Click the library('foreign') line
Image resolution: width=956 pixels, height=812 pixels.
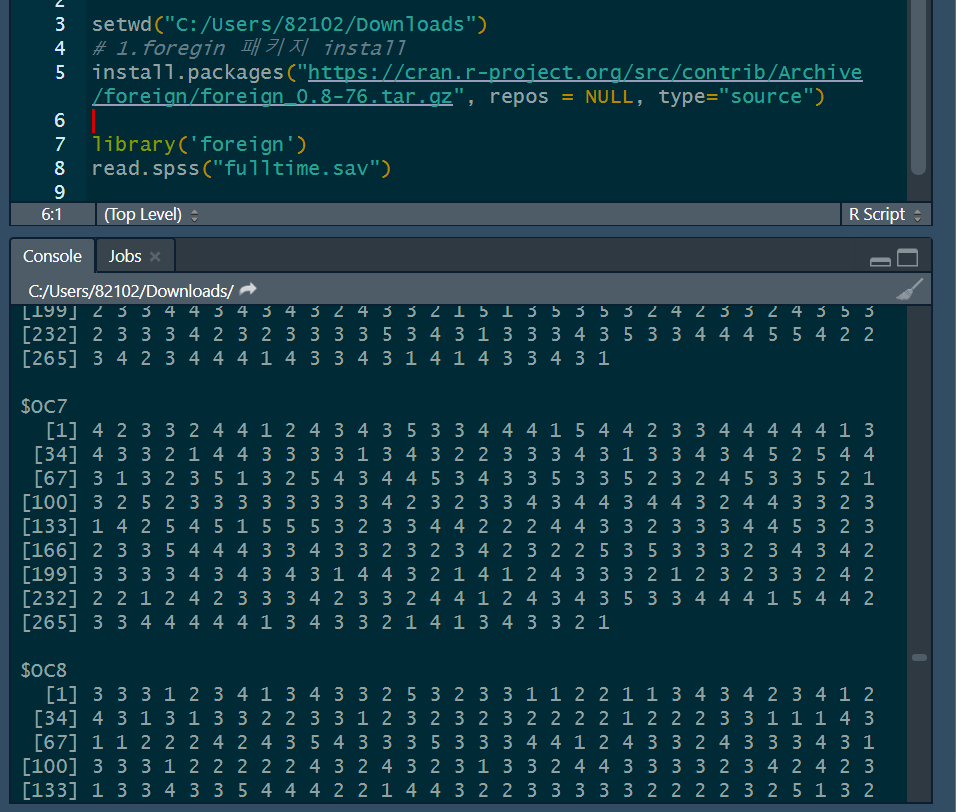199,144
